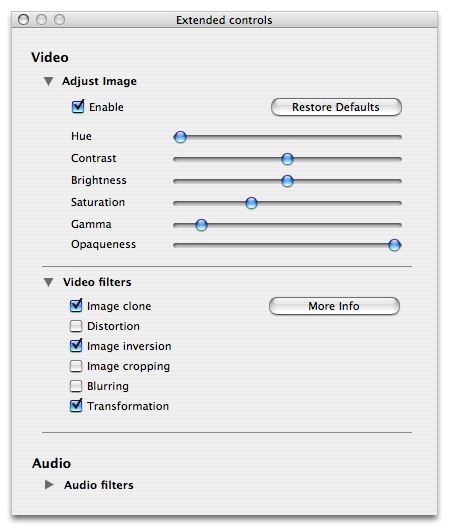The width and height of the screenshot is (450, 532).
Task: Collapse the Adjust Image section triangle
Action: [x=49, y=81]
